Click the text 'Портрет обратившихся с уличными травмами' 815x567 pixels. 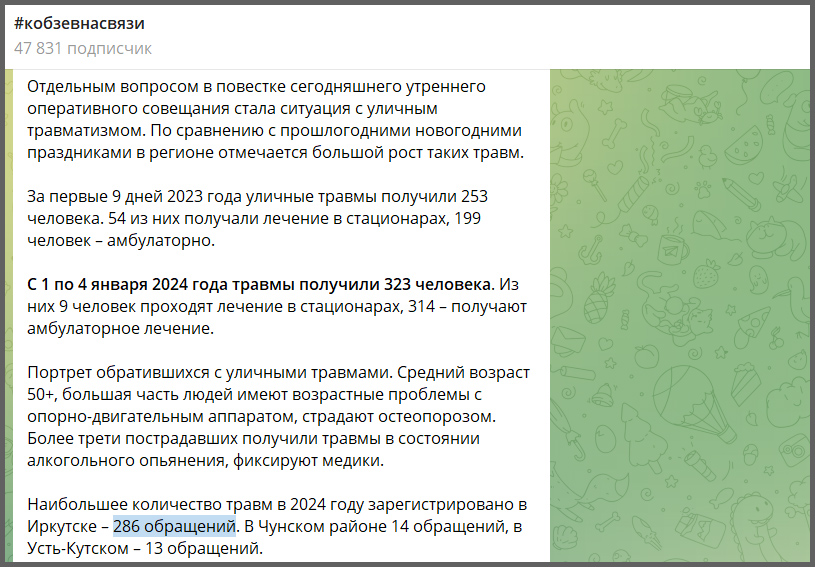[210, 373]
